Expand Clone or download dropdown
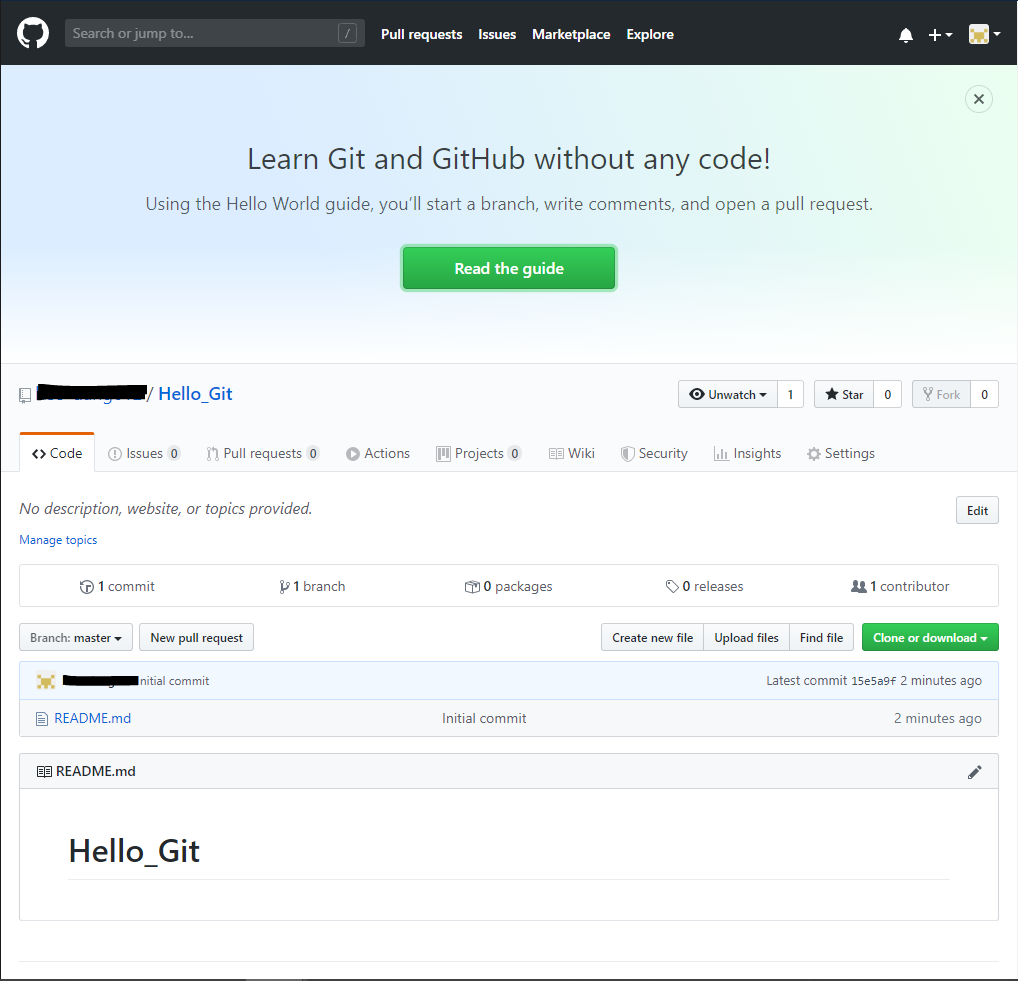This screenshot has width=1018, height=981. (930, 638)
